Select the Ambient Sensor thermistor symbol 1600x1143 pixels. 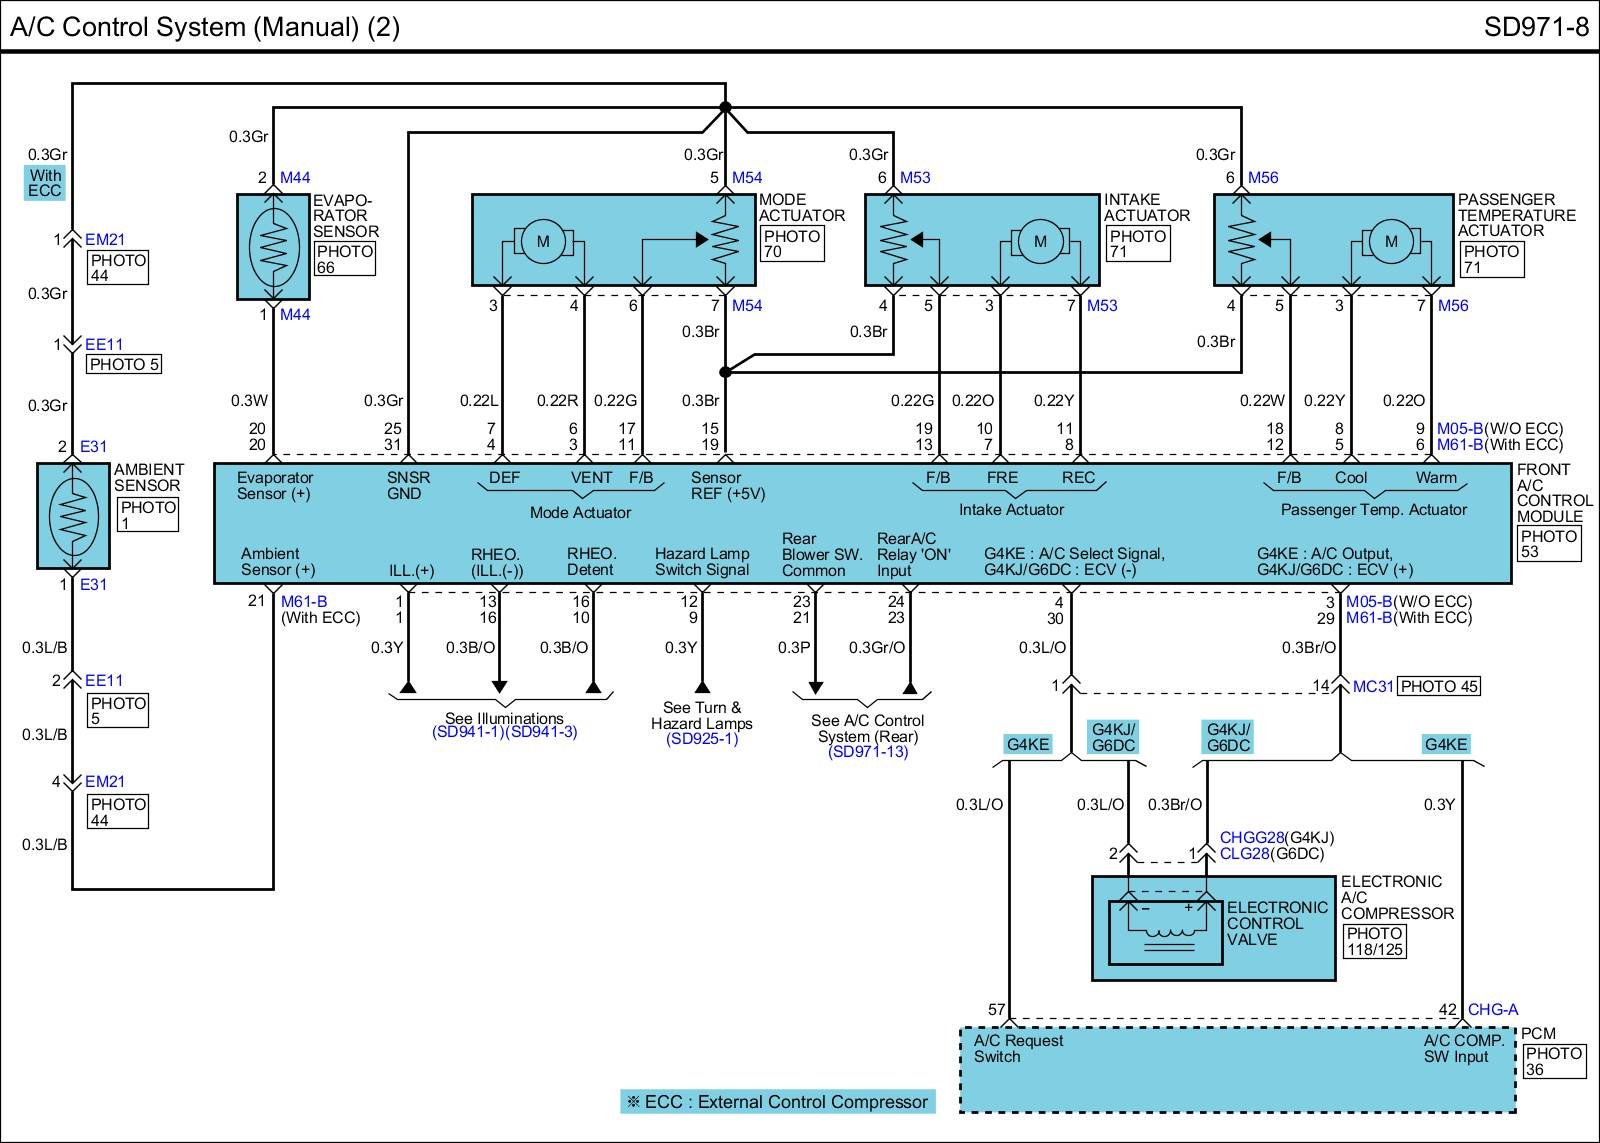click(73, 516)
